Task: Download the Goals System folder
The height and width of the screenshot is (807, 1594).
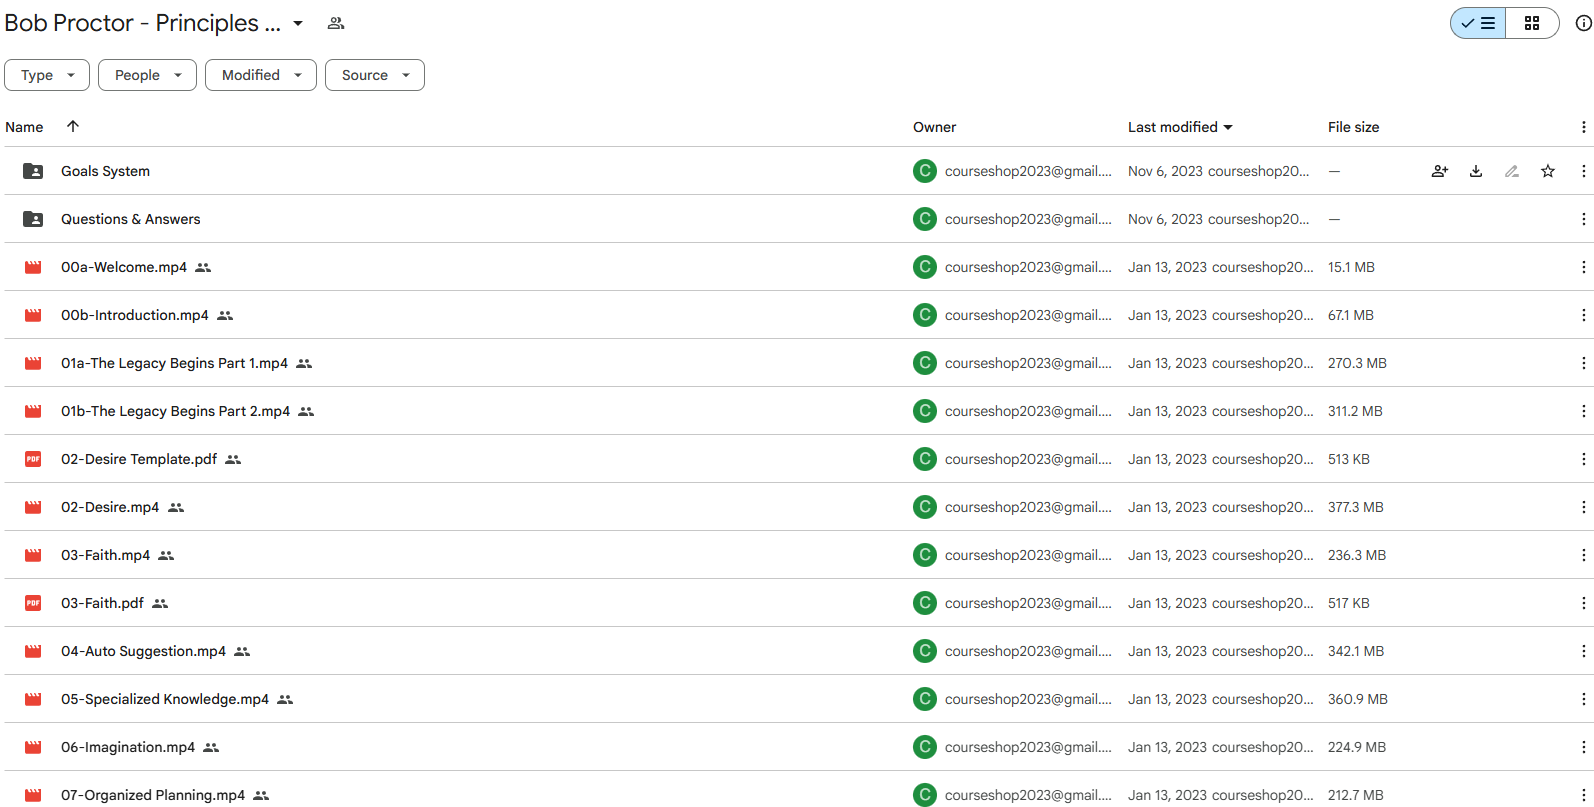Action: pos(1475,171)
